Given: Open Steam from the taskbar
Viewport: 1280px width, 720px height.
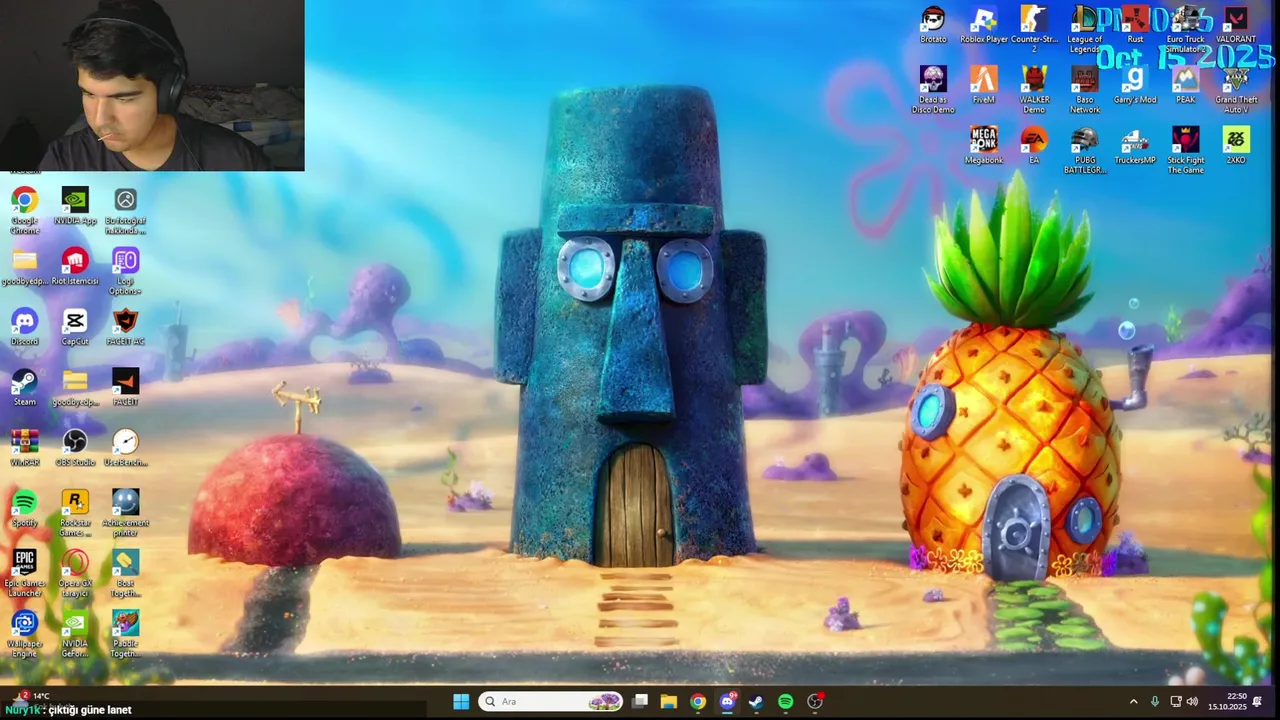Looking at the screenshot, I should 756,702.
